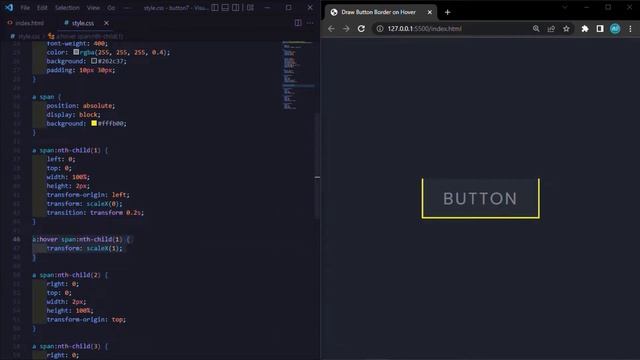Click the VS Code logo icon
This screenshot has width=640, height=360.
tap(9, 7)
